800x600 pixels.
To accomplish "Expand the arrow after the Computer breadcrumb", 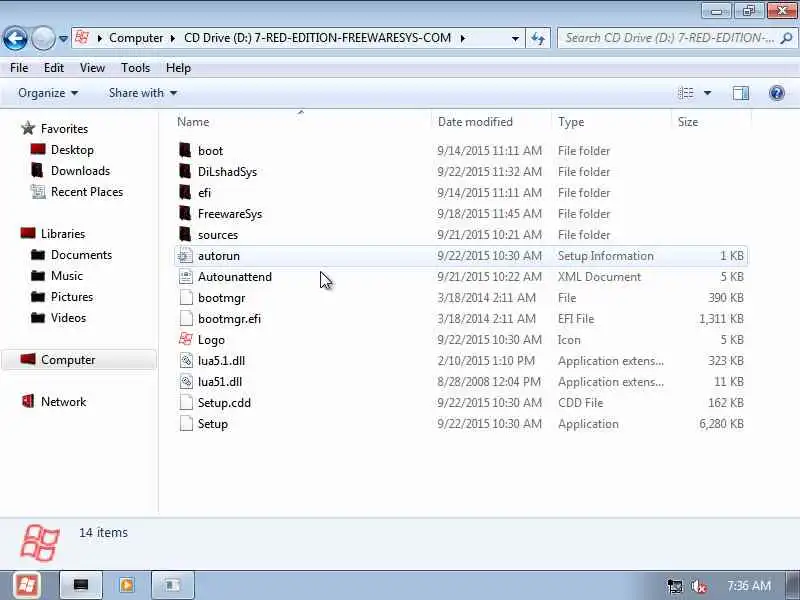I will coord(173,38).
